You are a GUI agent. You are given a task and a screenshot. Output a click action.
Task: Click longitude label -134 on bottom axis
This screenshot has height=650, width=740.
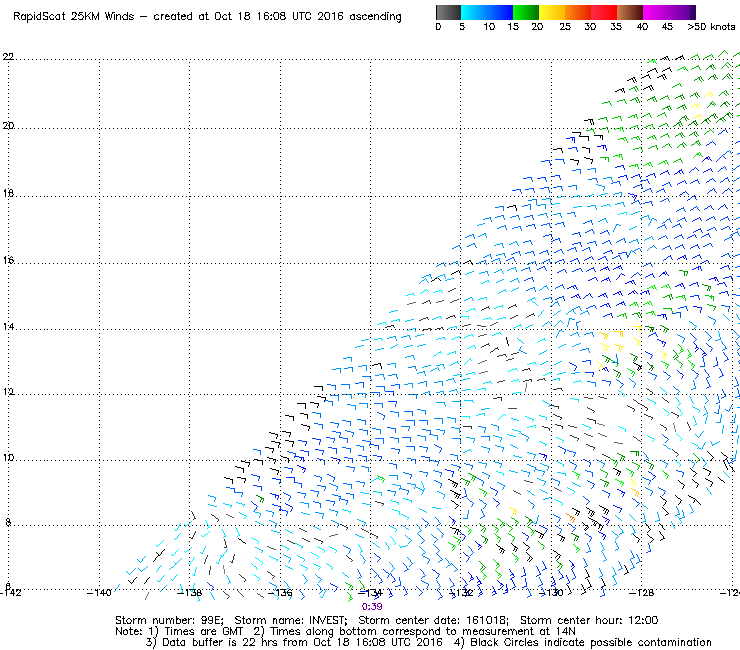[x=370, y=593]
